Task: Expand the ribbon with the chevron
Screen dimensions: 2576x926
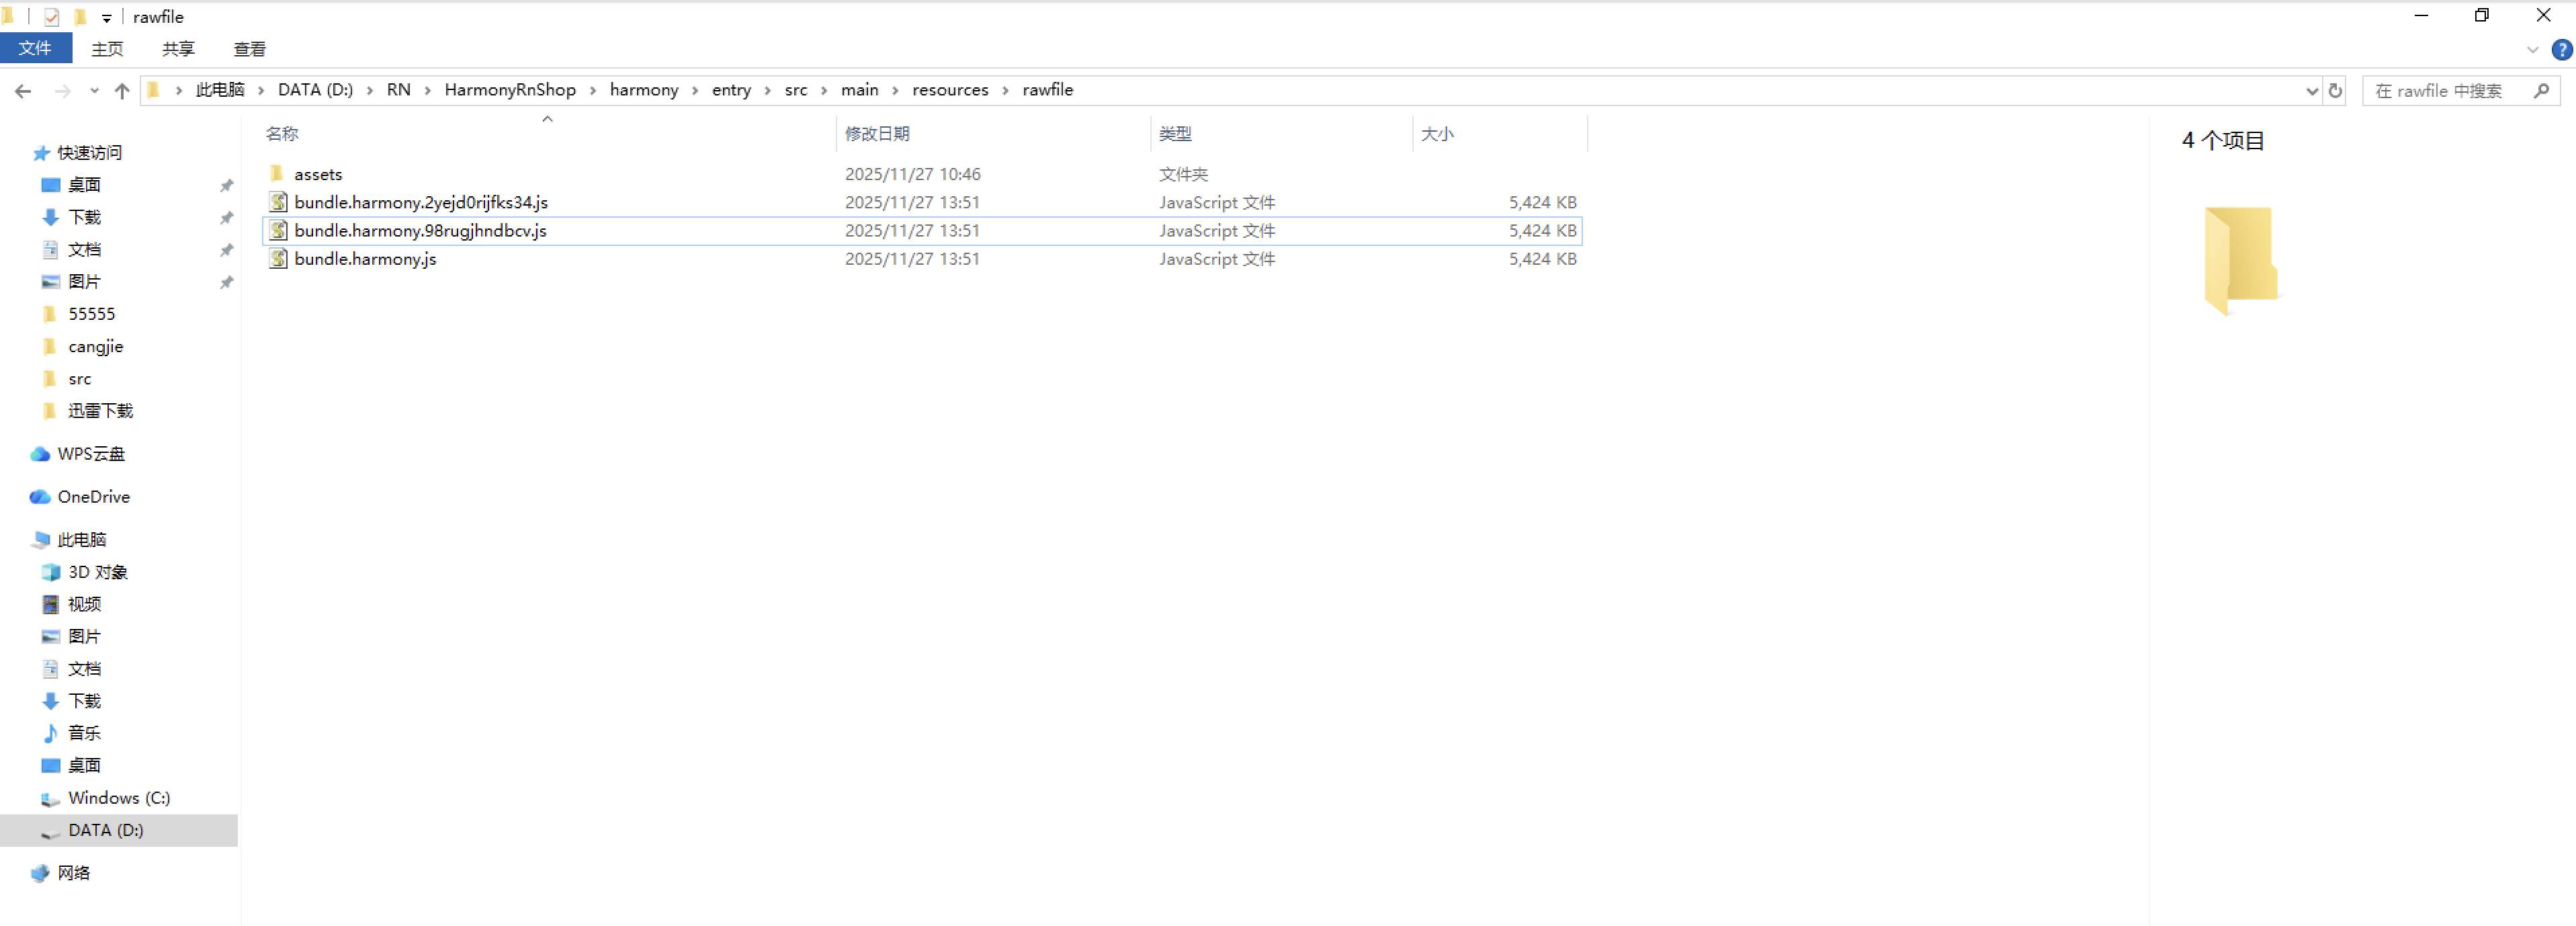Action: (2532, 49)
